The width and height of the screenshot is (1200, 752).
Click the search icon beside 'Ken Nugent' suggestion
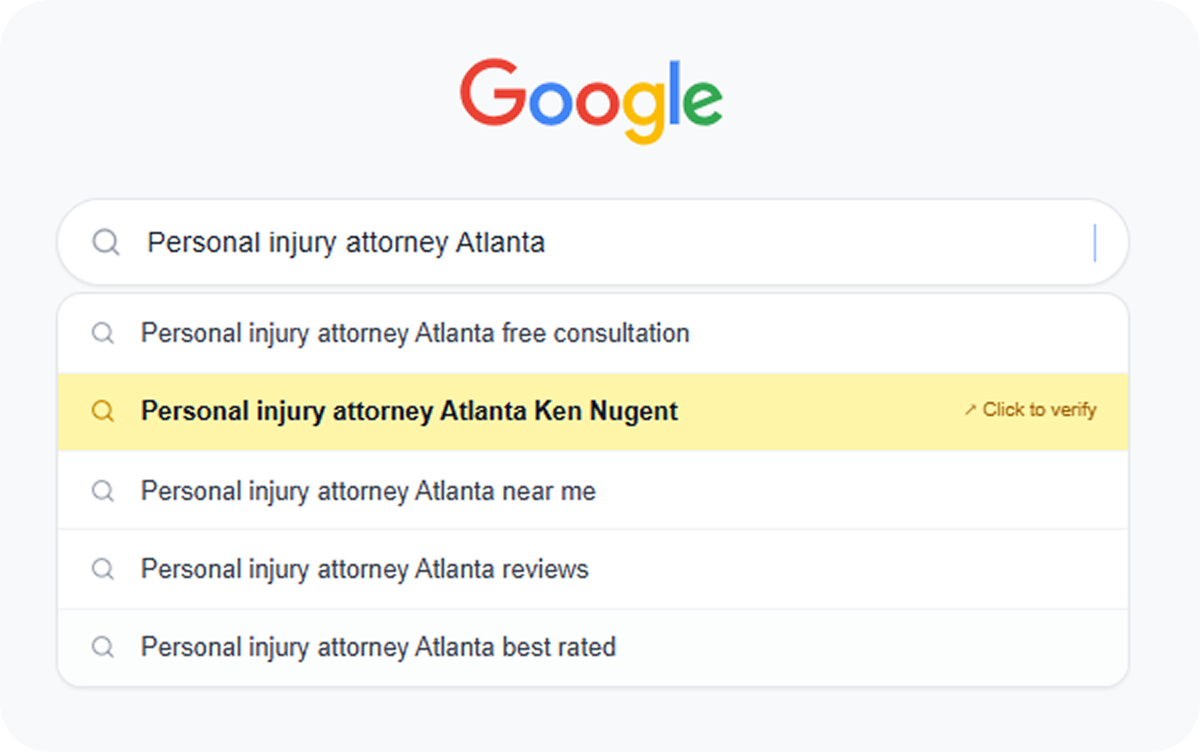103,411
